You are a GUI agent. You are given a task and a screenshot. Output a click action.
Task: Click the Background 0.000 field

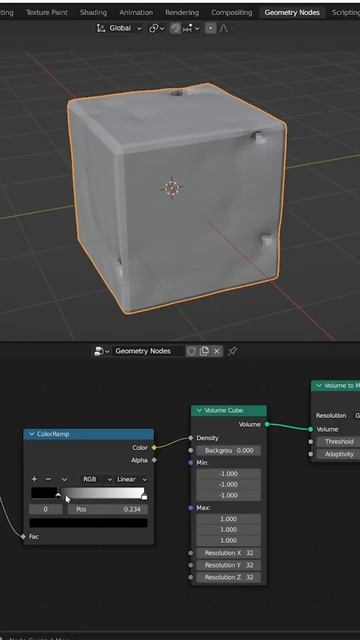point(228,451)
